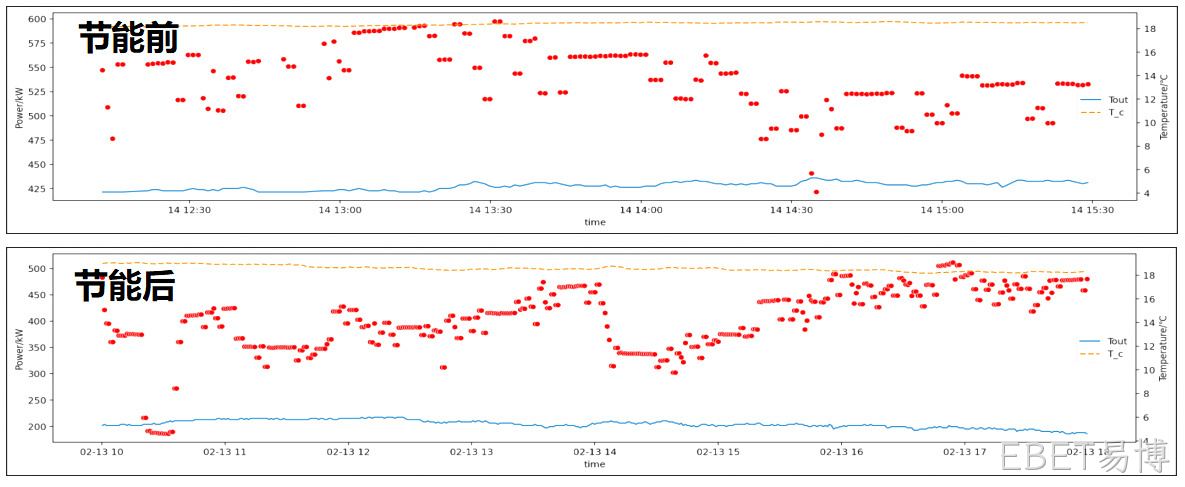Click the 350 power tick on bottom chart
Viewport: 1185px width, 487px height.
click(x=38, y=348)
